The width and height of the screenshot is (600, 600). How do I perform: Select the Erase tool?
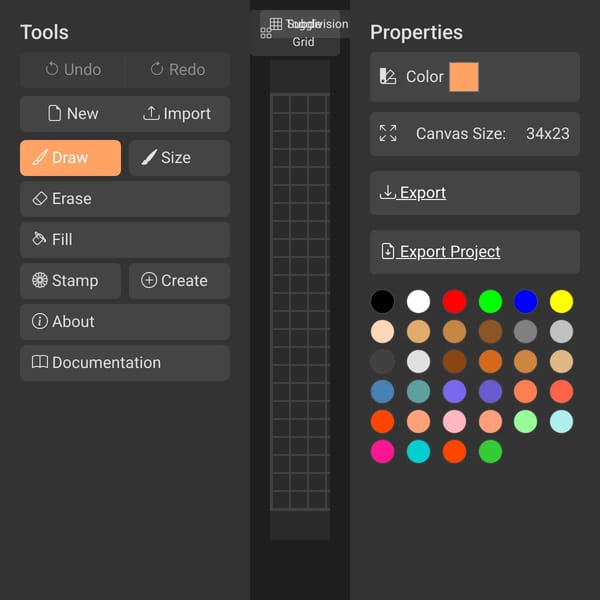pyautogui.click(x=125, y=199)
